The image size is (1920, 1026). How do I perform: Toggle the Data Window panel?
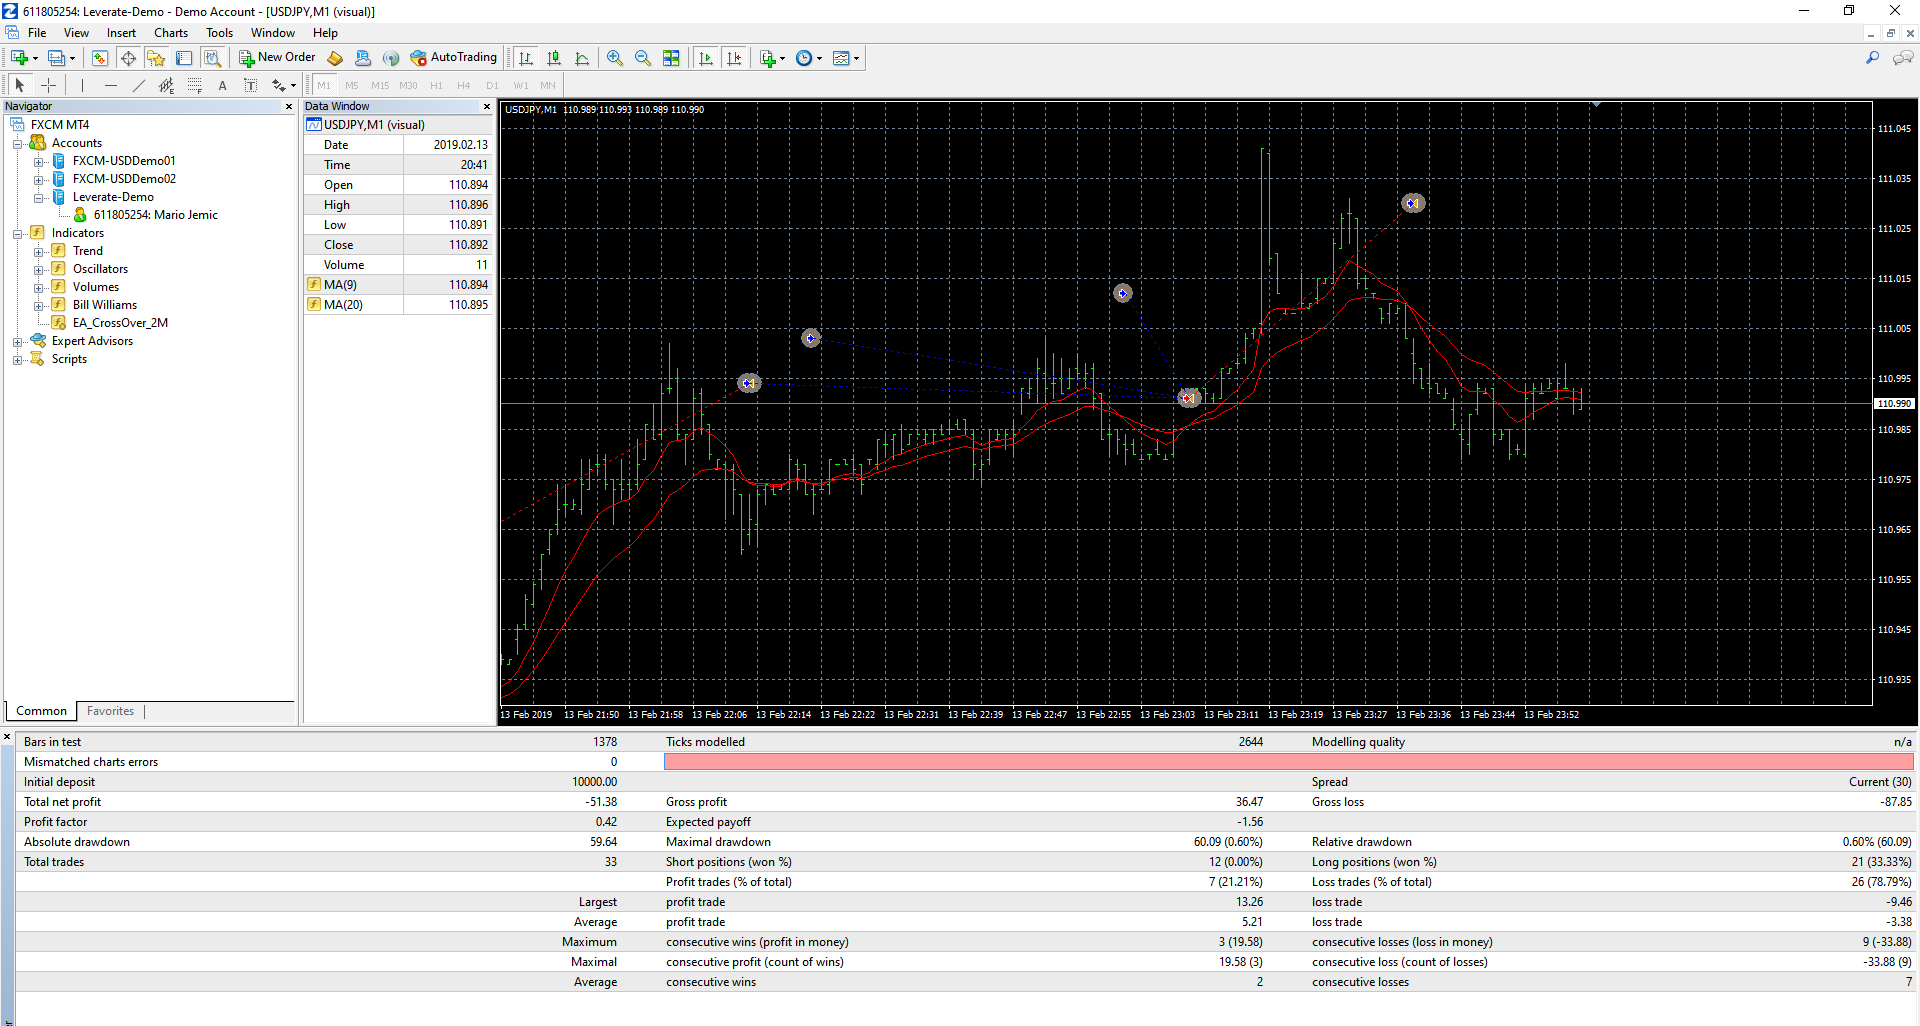[128, 58]
